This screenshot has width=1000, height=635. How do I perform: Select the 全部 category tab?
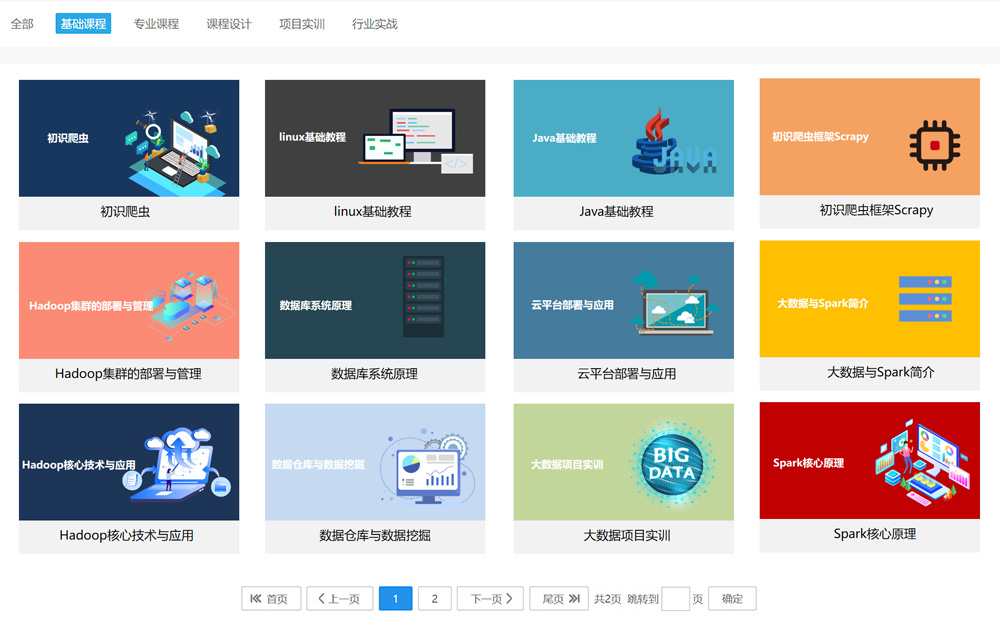tap(22, 24)
